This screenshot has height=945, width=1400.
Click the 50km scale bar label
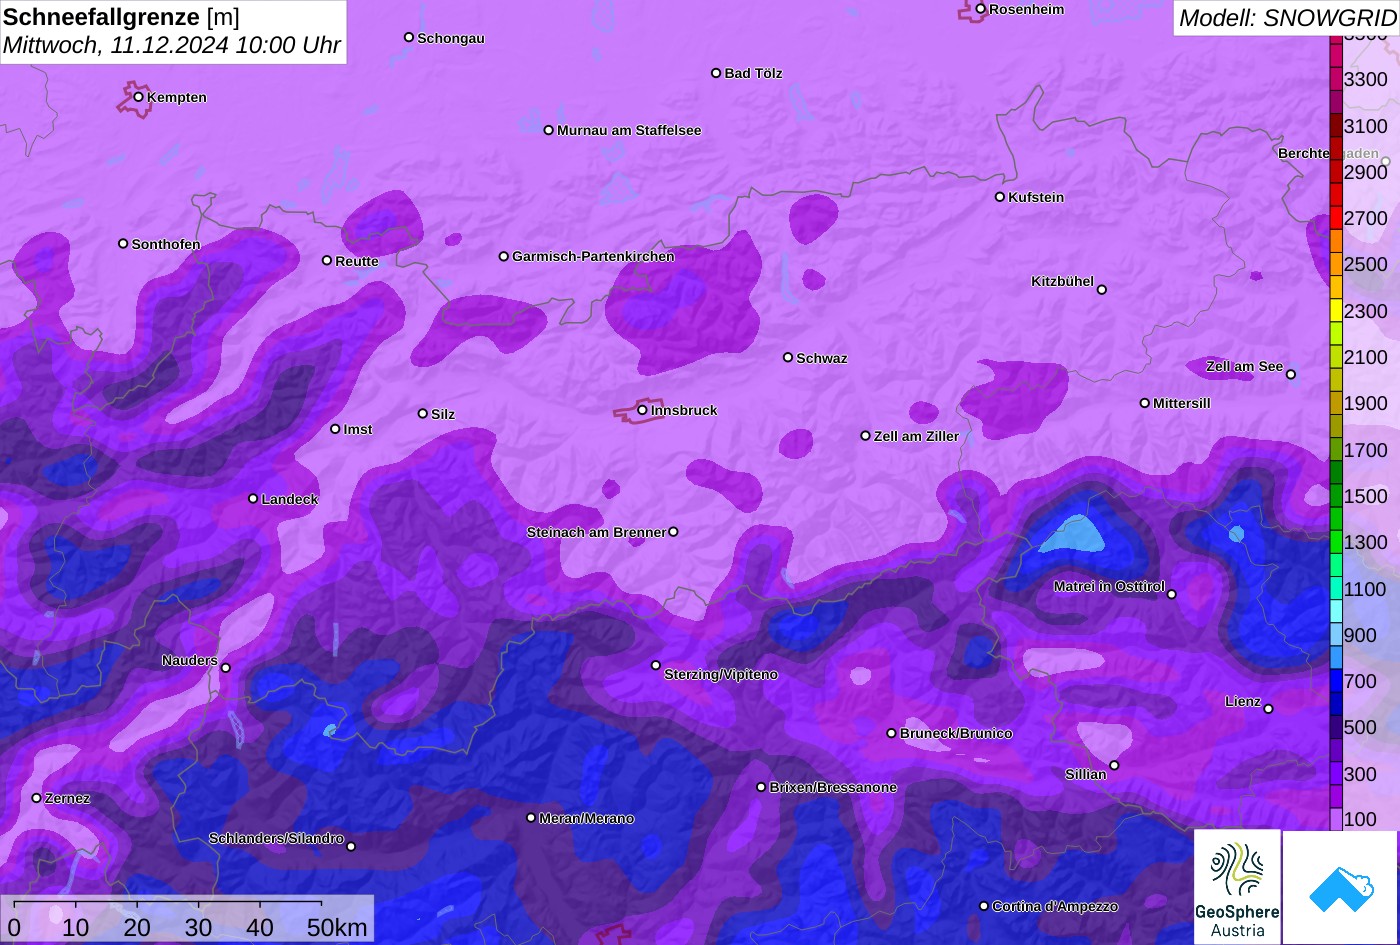(337, 927)
